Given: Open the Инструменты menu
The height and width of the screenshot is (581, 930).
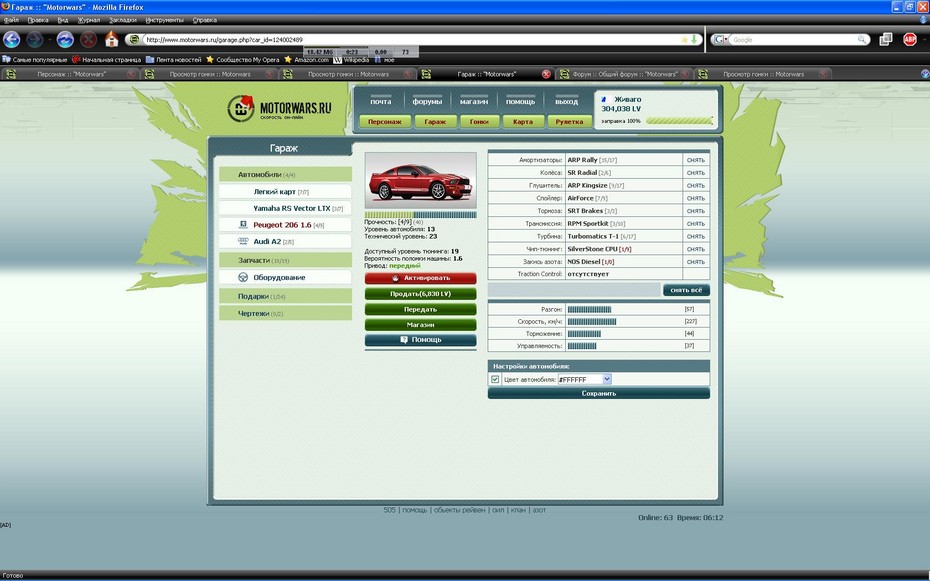Looking at the screenshot, I should tap(164, 20).
